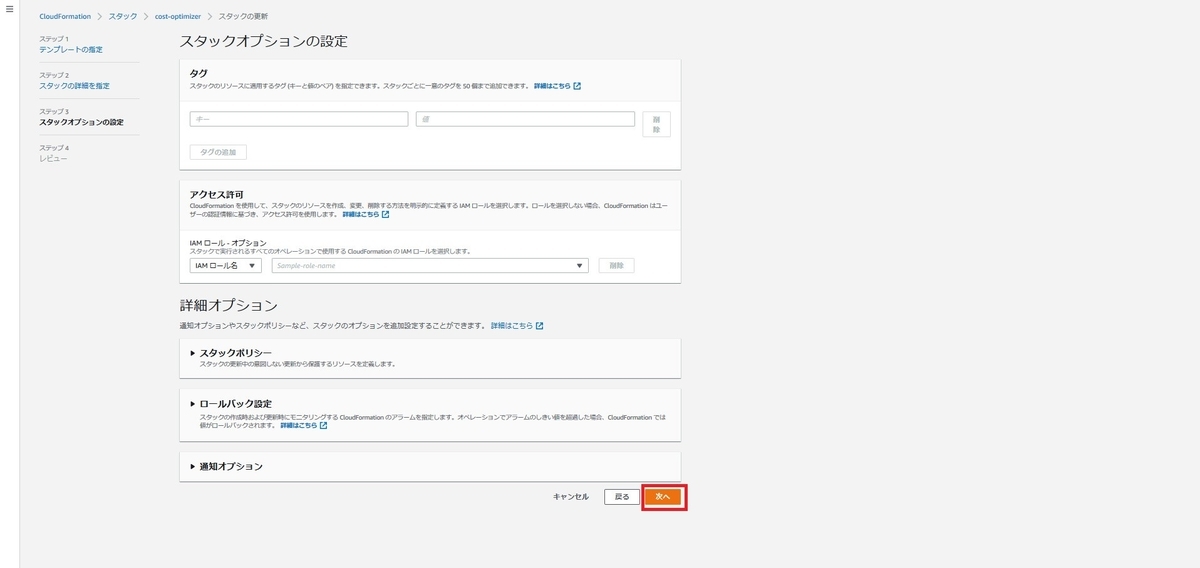The width and height of the screenshot is (1200, 568).
Task: Click the スタックオプションの設定 page heading
Action: coord(263,42)
